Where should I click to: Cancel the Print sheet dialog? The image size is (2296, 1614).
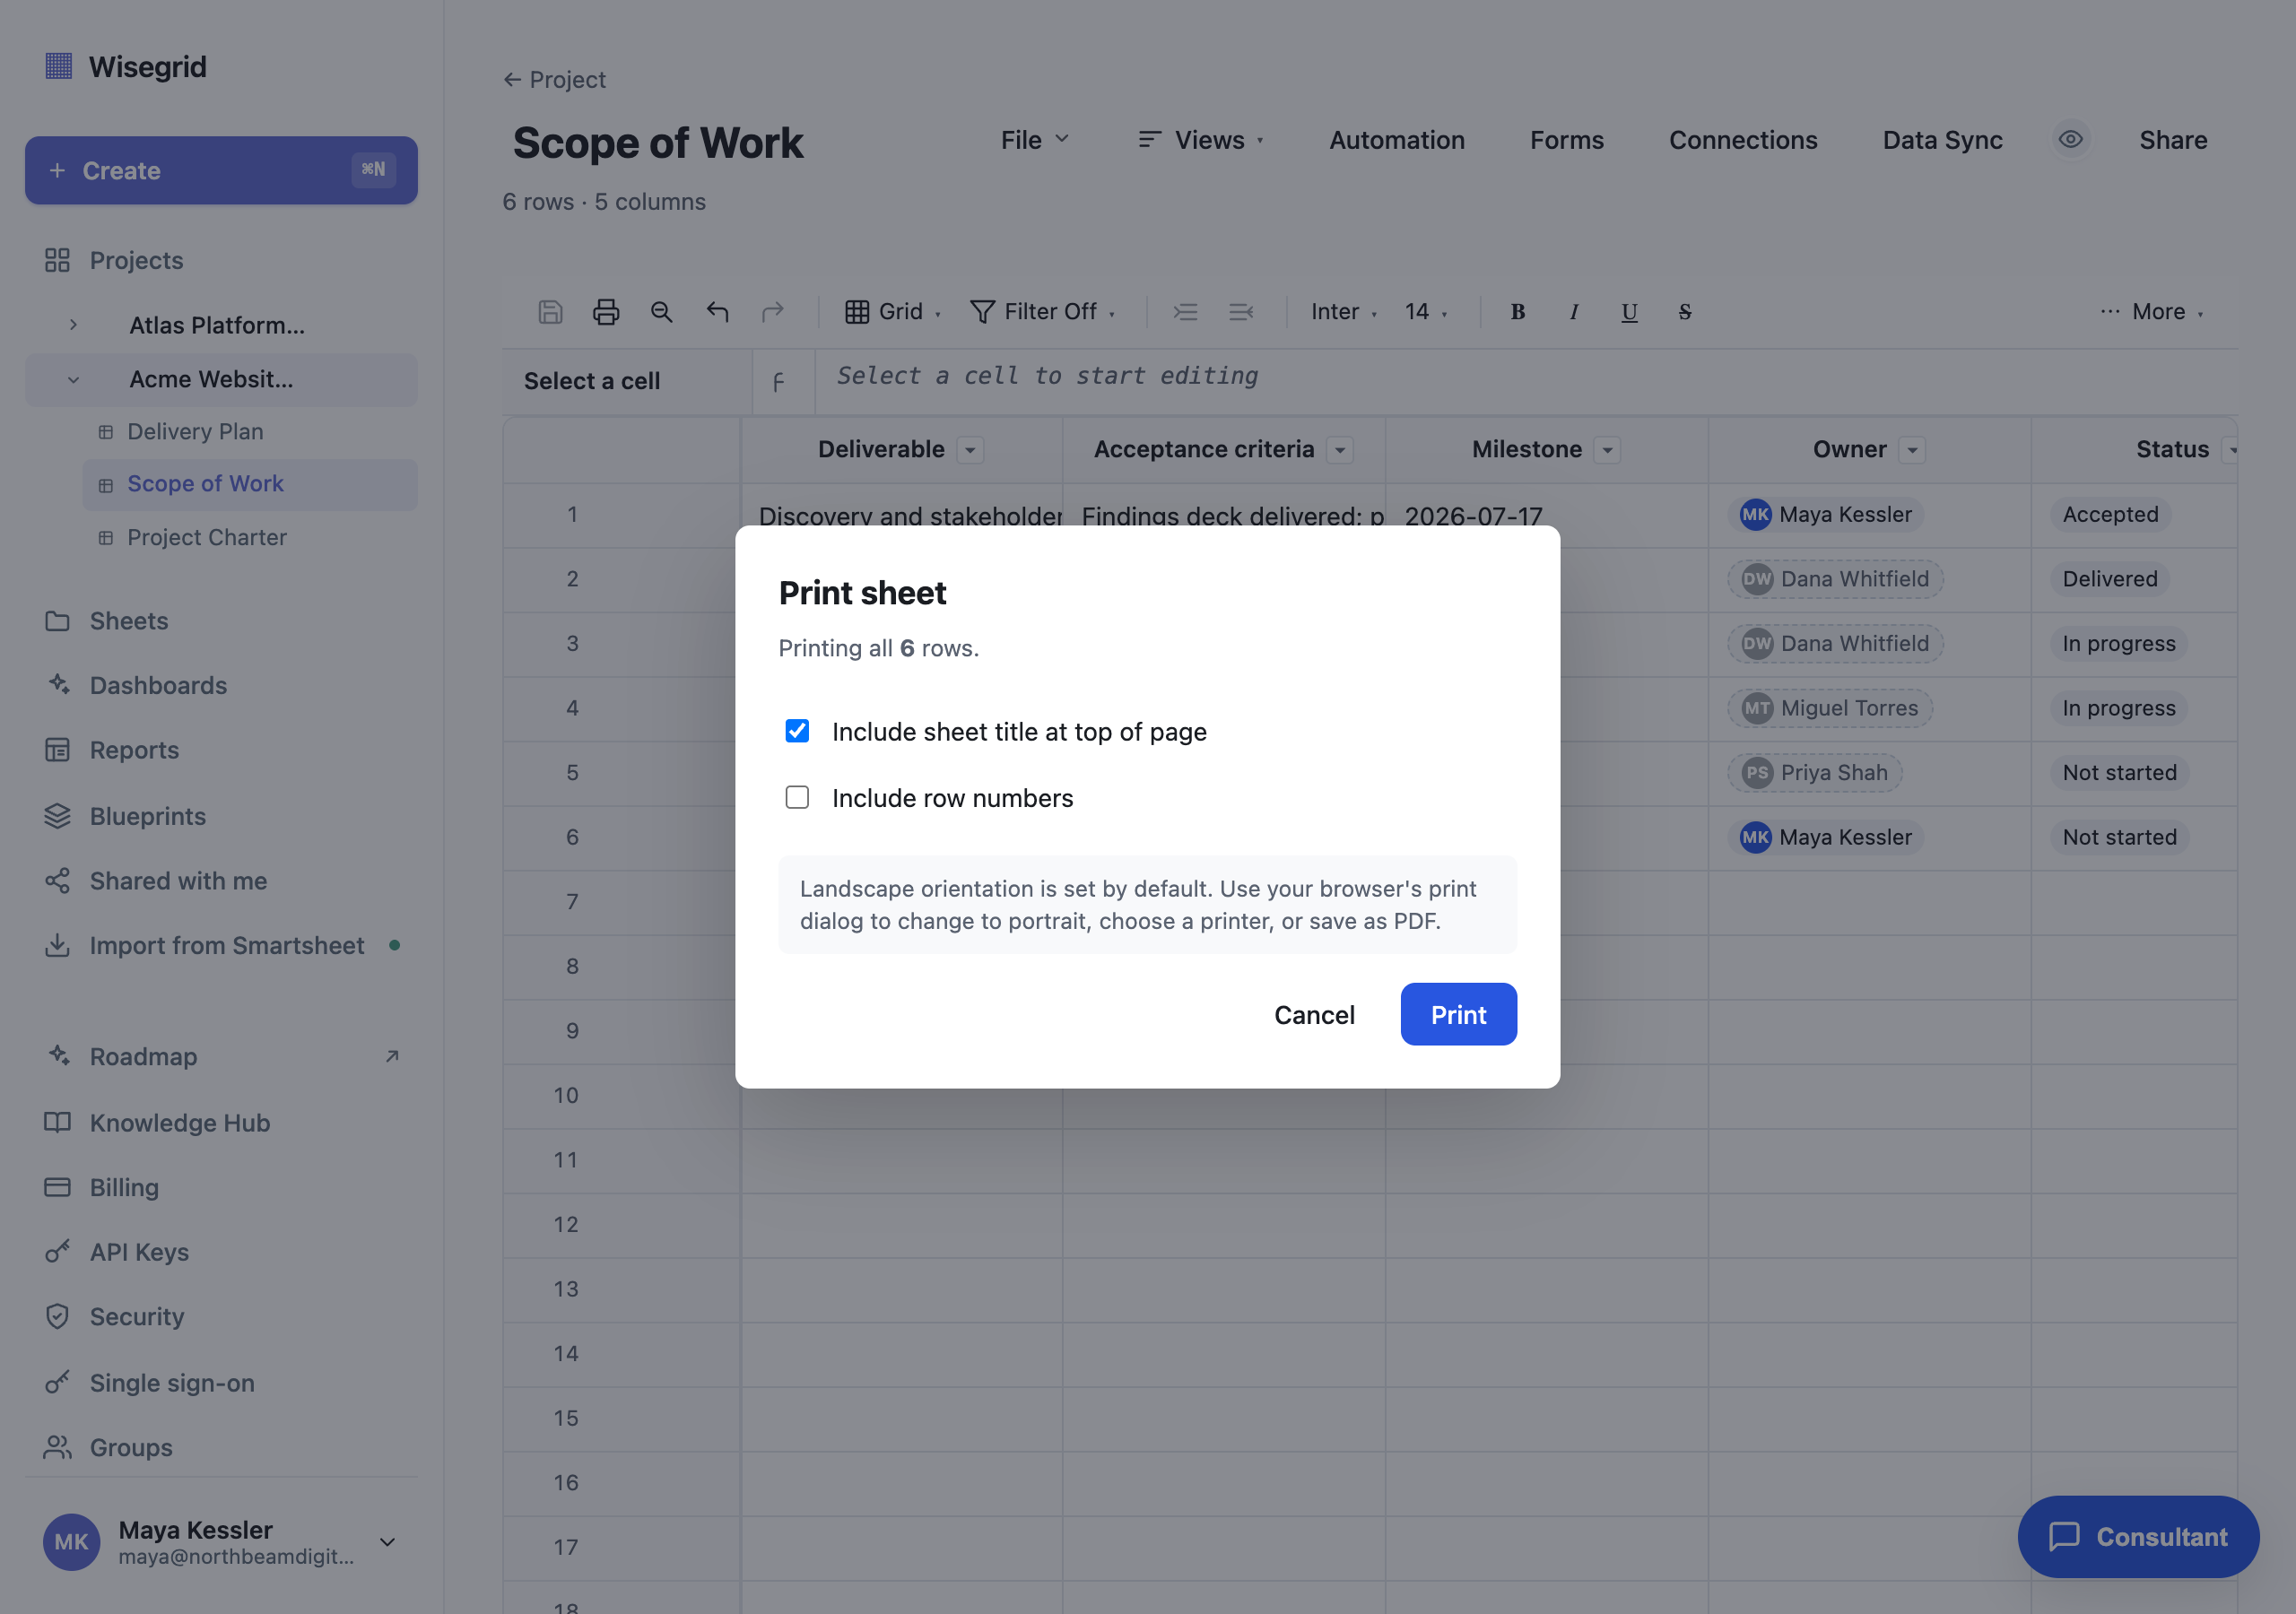[1314, 1014]
